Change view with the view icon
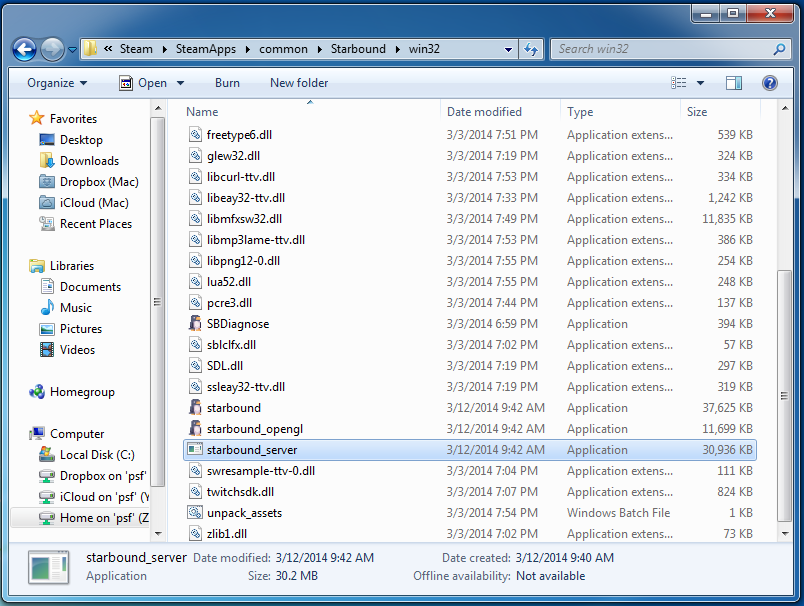The height and width of the screenshot is (606, 804). coord(678,83)
